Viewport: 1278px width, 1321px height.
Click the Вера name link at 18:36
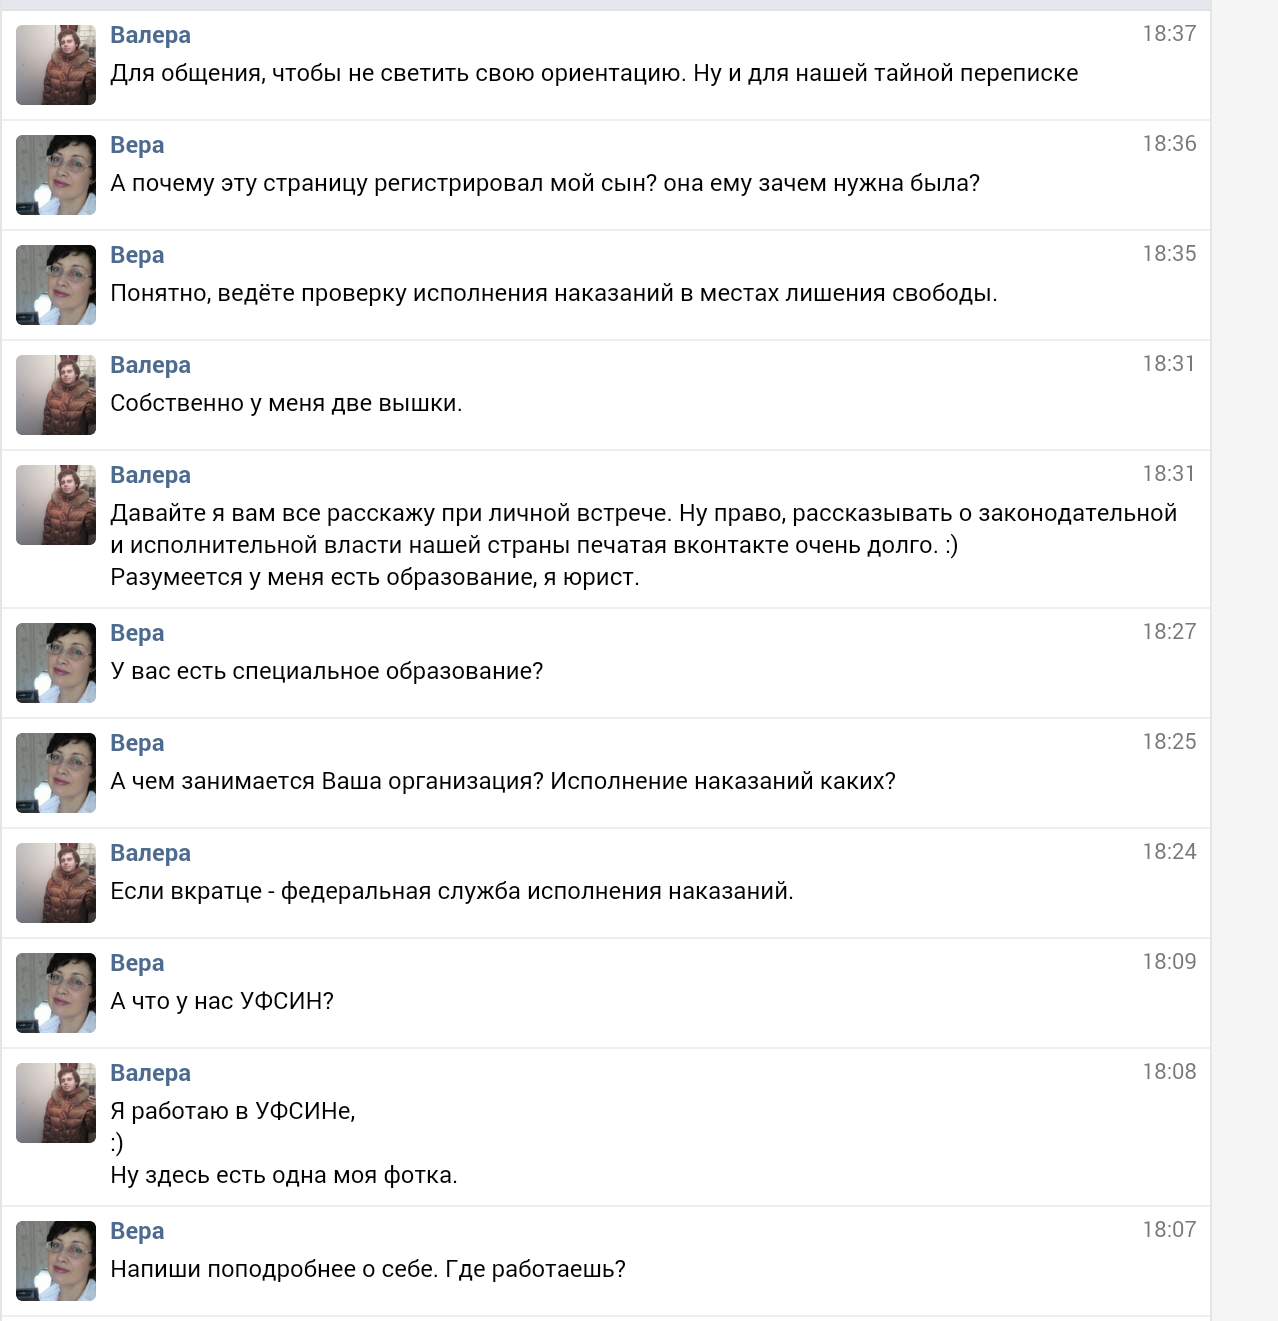137,145
